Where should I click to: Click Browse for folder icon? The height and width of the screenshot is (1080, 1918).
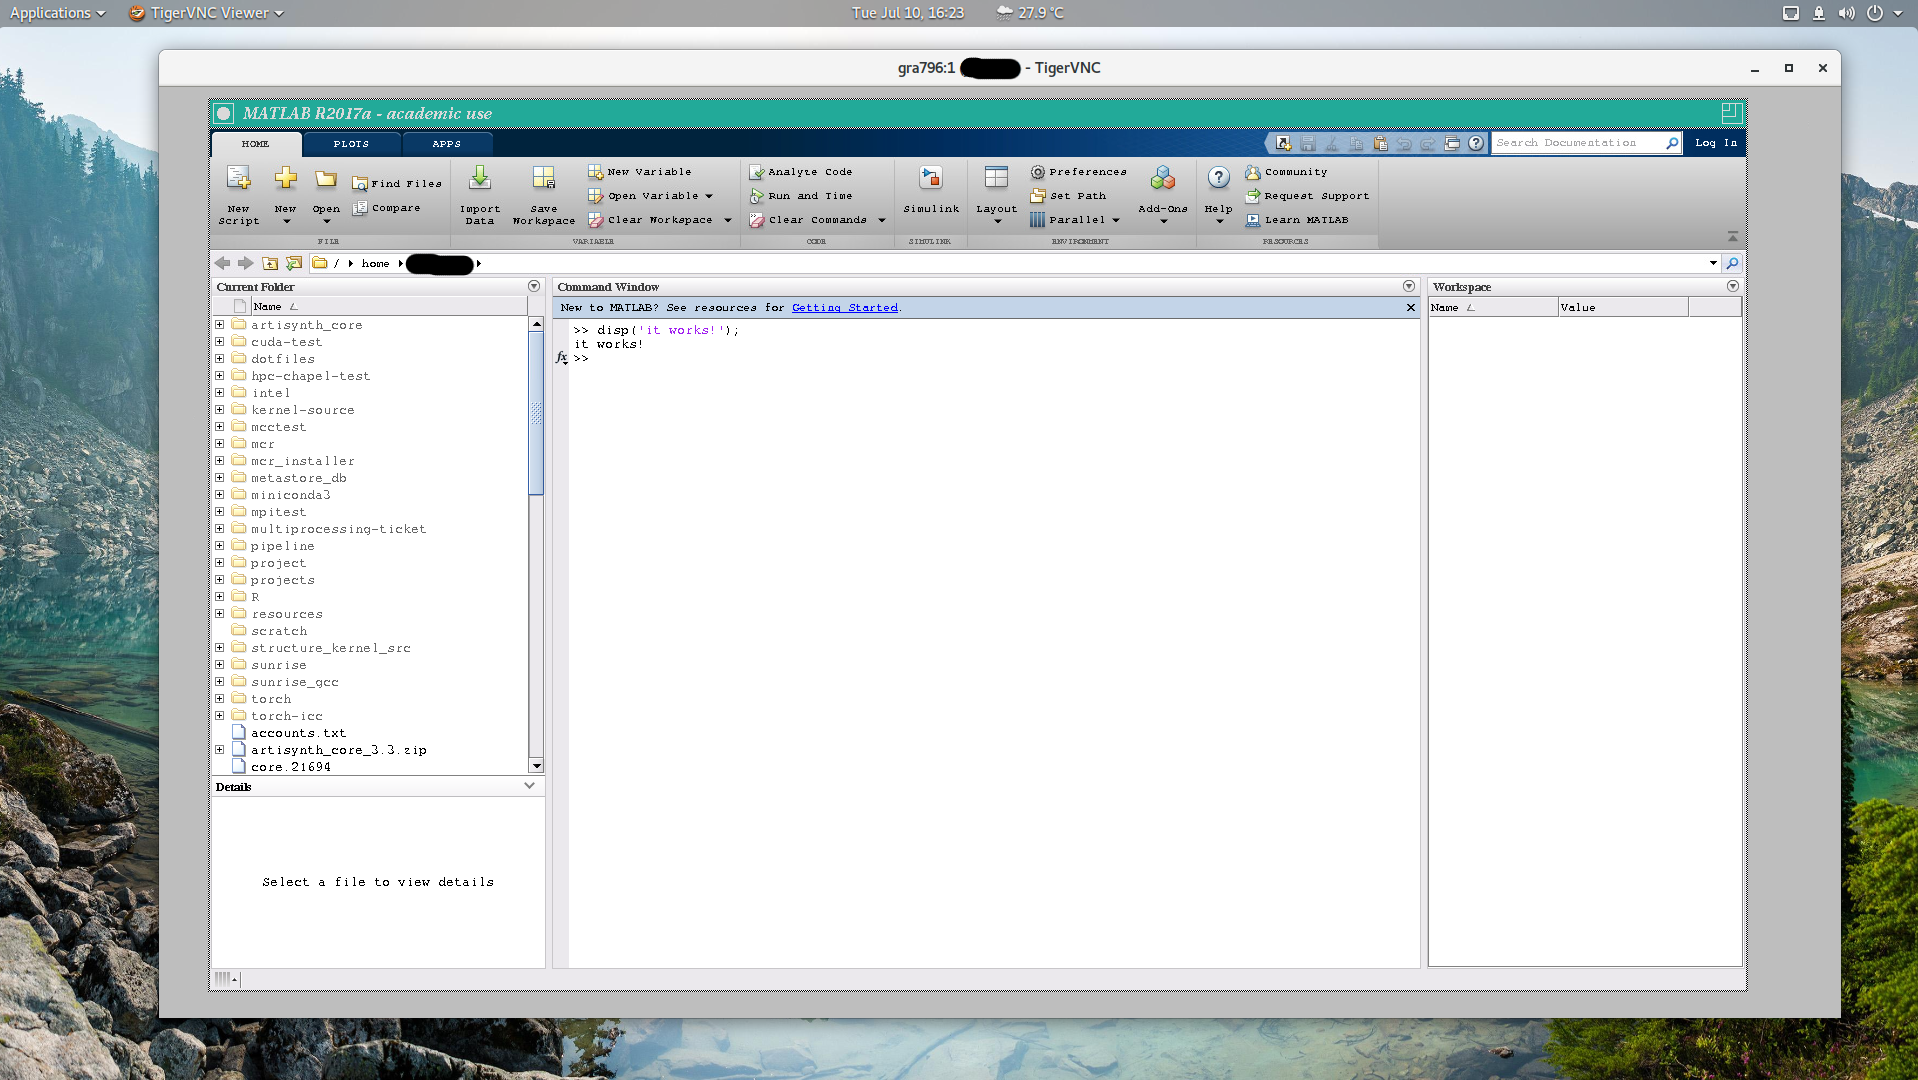tap(294, 263)
